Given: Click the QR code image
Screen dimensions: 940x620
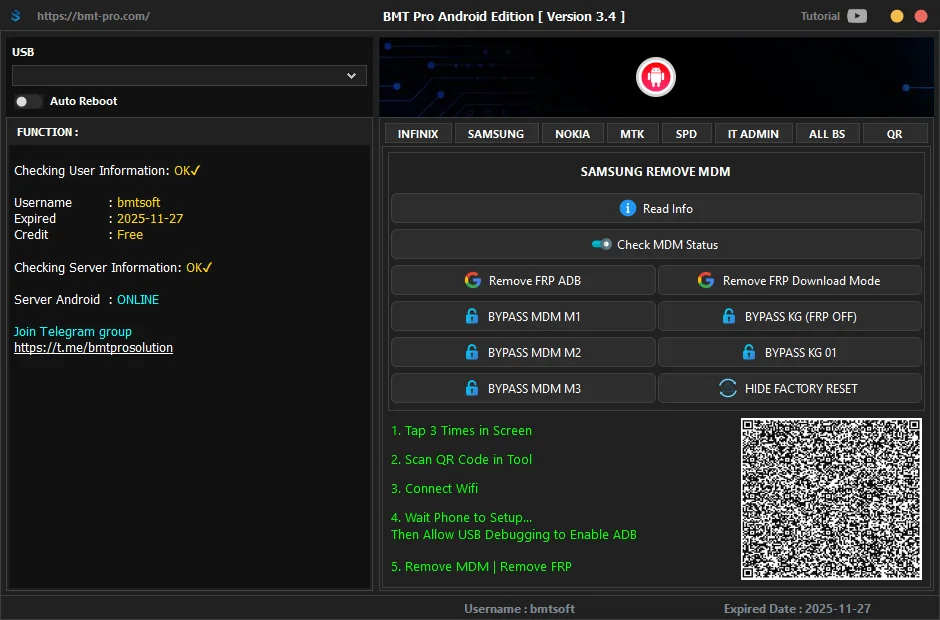Looking at the screenshot, I should [x=830, y=498].
